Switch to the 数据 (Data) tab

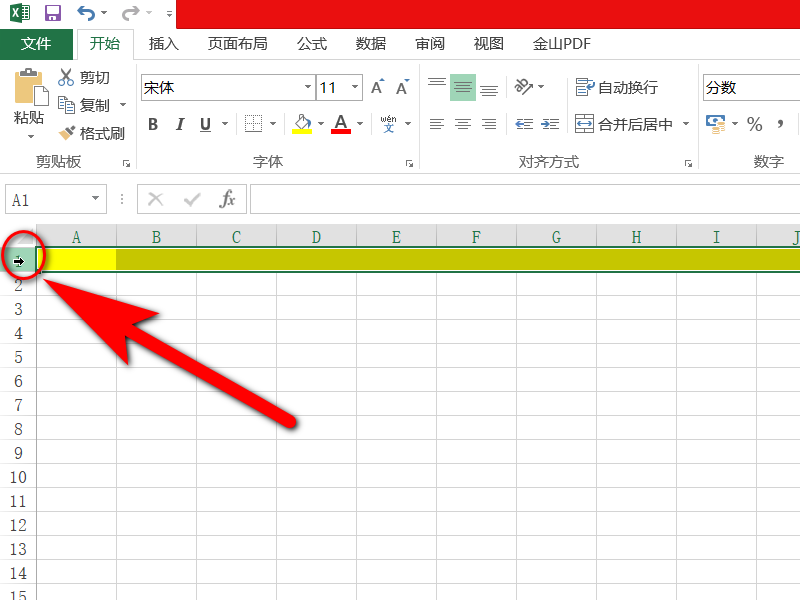pos(370,44)
